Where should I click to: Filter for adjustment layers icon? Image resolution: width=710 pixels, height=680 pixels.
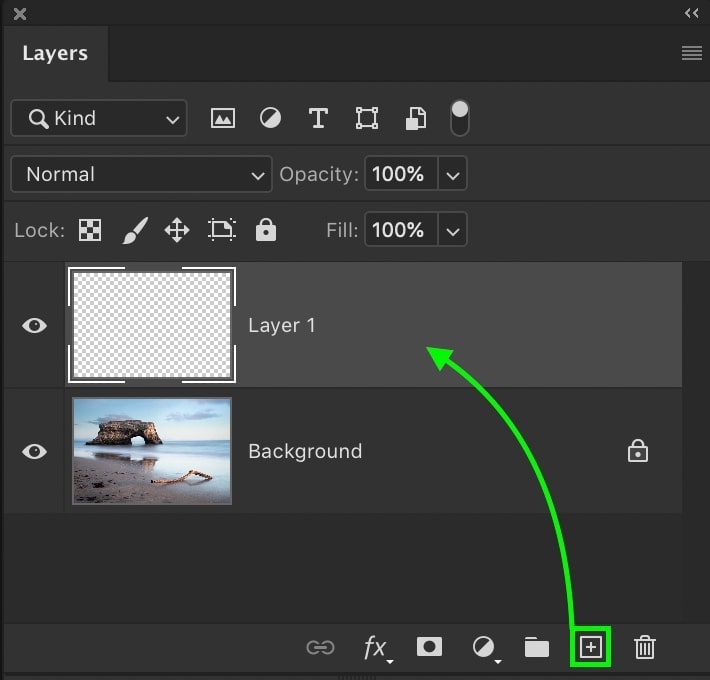click(x=270, y=118)
